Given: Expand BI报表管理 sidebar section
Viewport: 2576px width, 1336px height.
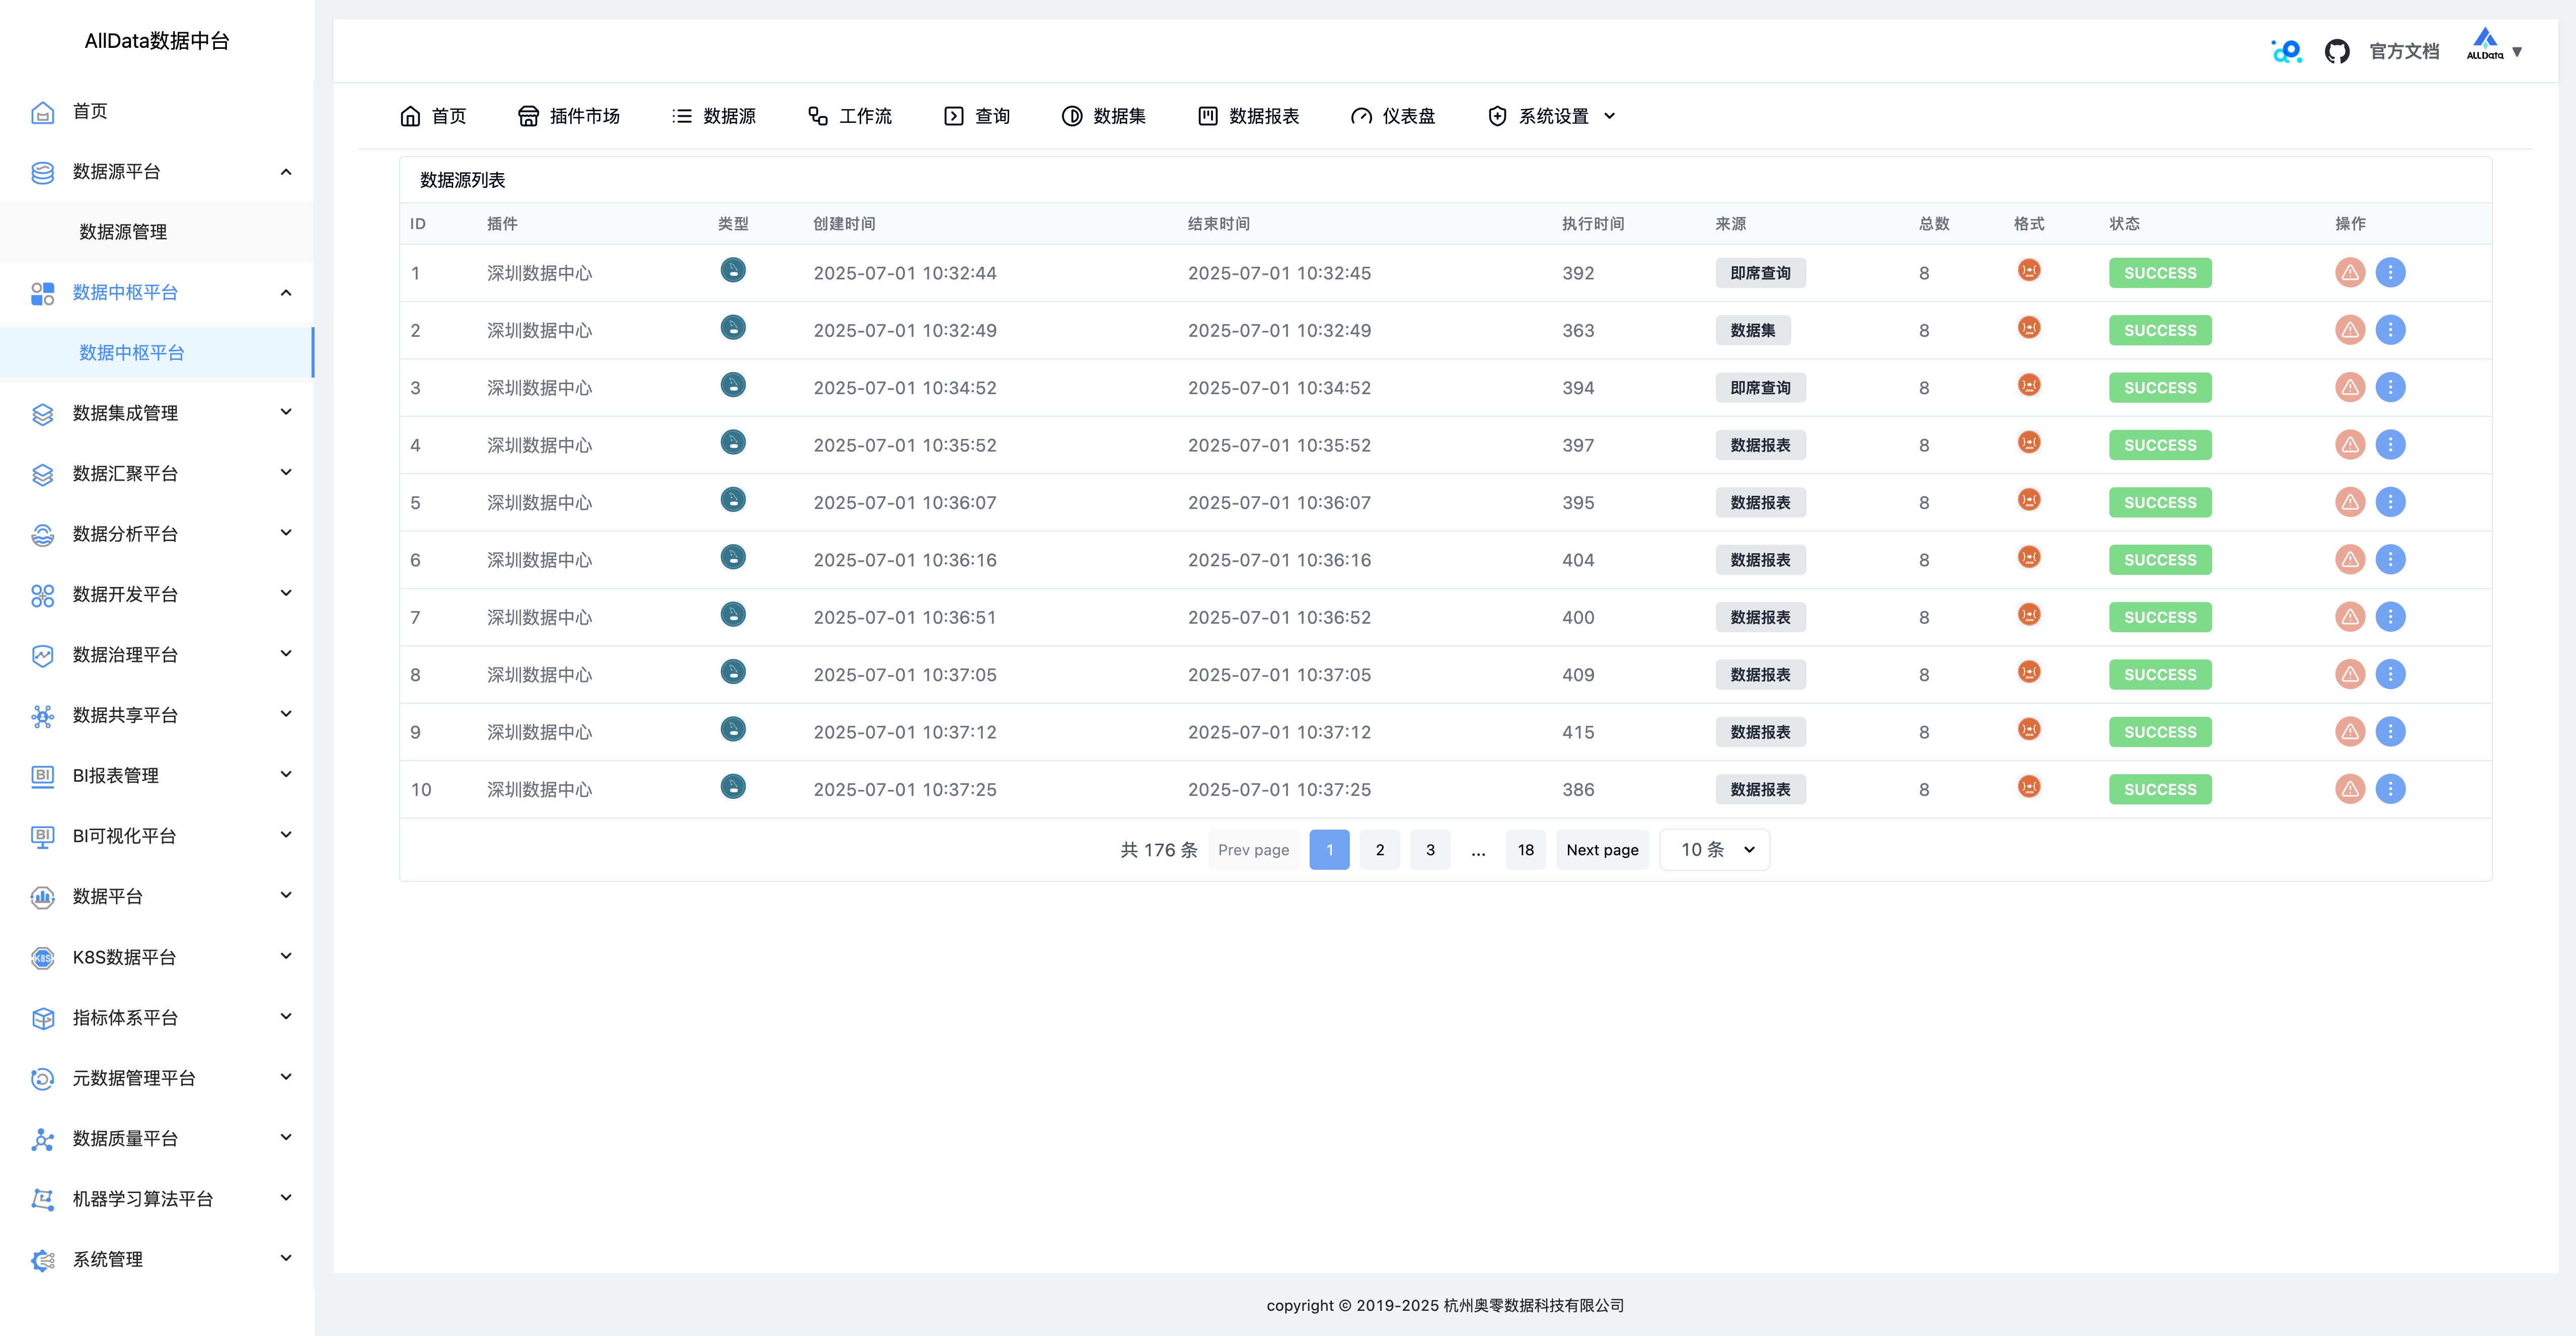Looking at the screenshot, I should [x=286, y=774].
